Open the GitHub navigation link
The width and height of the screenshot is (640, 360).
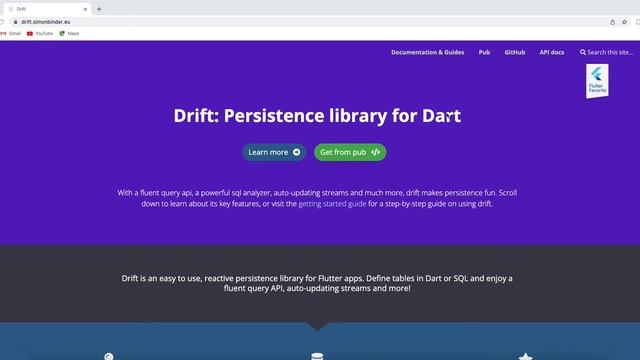tap(515, 52)
